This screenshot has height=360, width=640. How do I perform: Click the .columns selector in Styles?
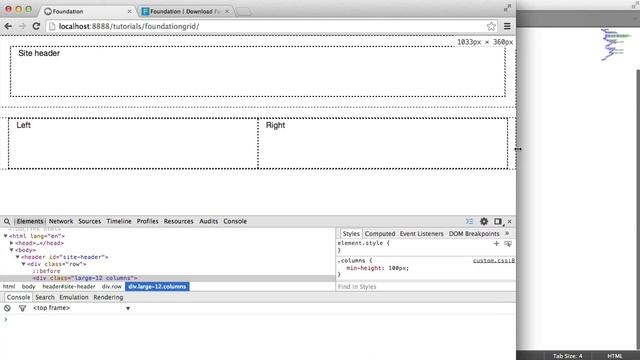[351, 260]
